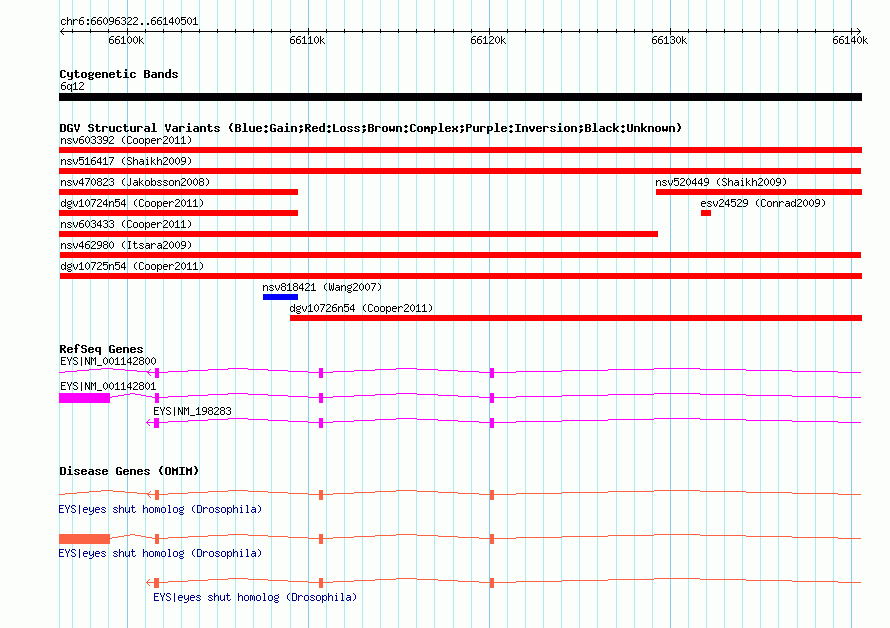Click the small esv24529 (Conrad2009) red bar

pos(706,213)
